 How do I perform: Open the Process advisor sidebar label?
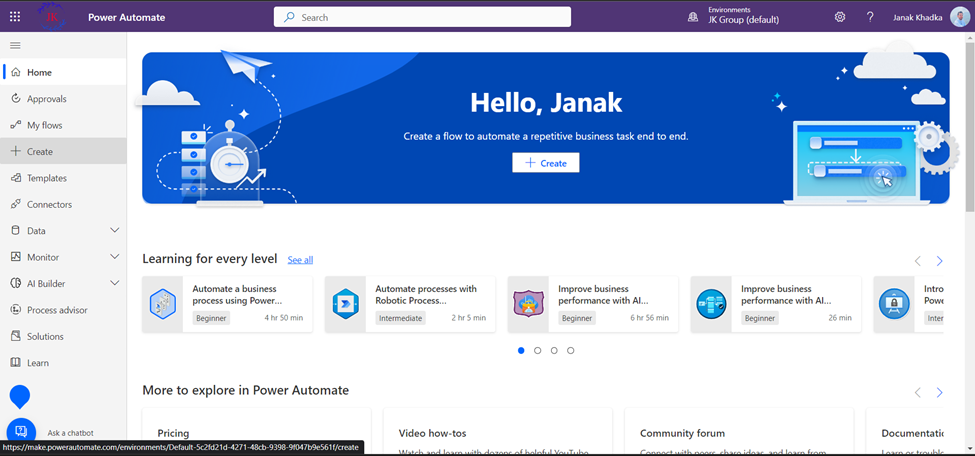point(57,310)
